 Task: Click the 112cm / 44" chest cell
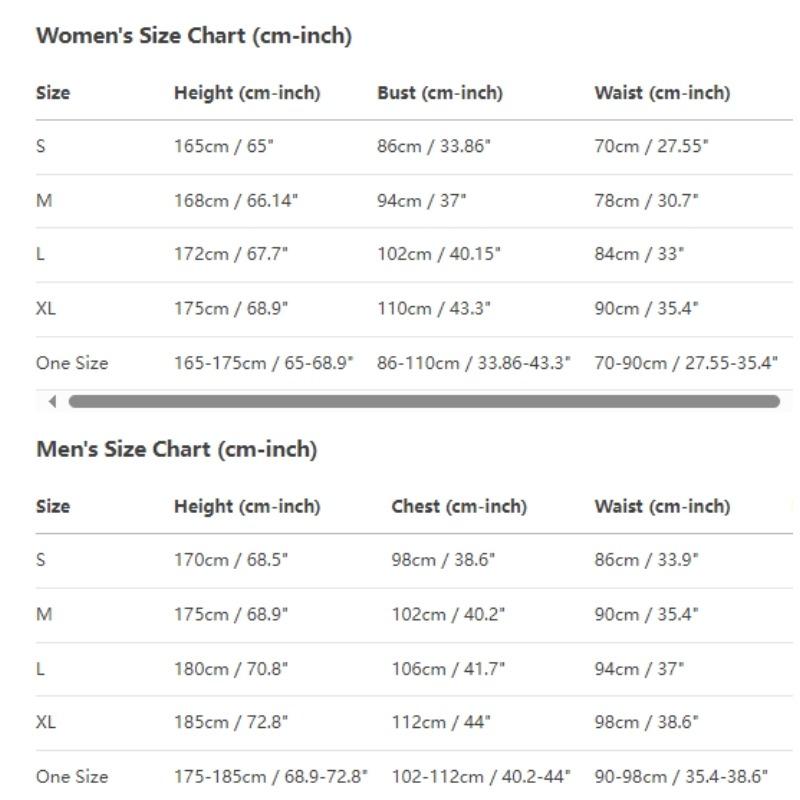click(x=441, y=722)
